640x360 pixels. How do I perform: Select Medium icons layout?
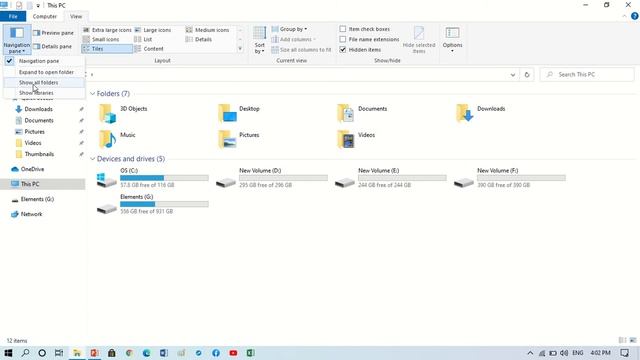coord(207,30)
